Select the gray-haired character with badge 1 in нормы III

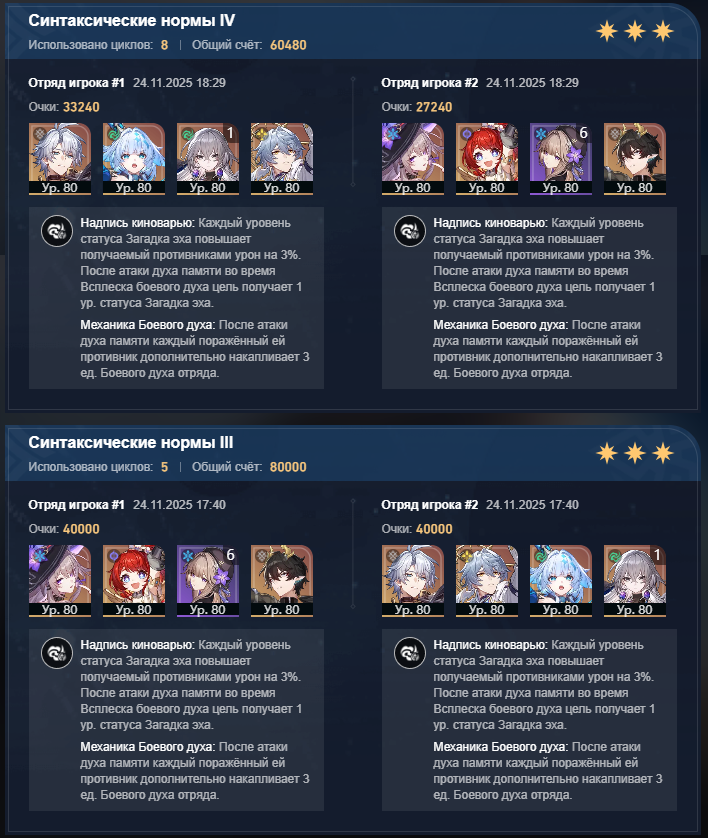click(635, 581)
